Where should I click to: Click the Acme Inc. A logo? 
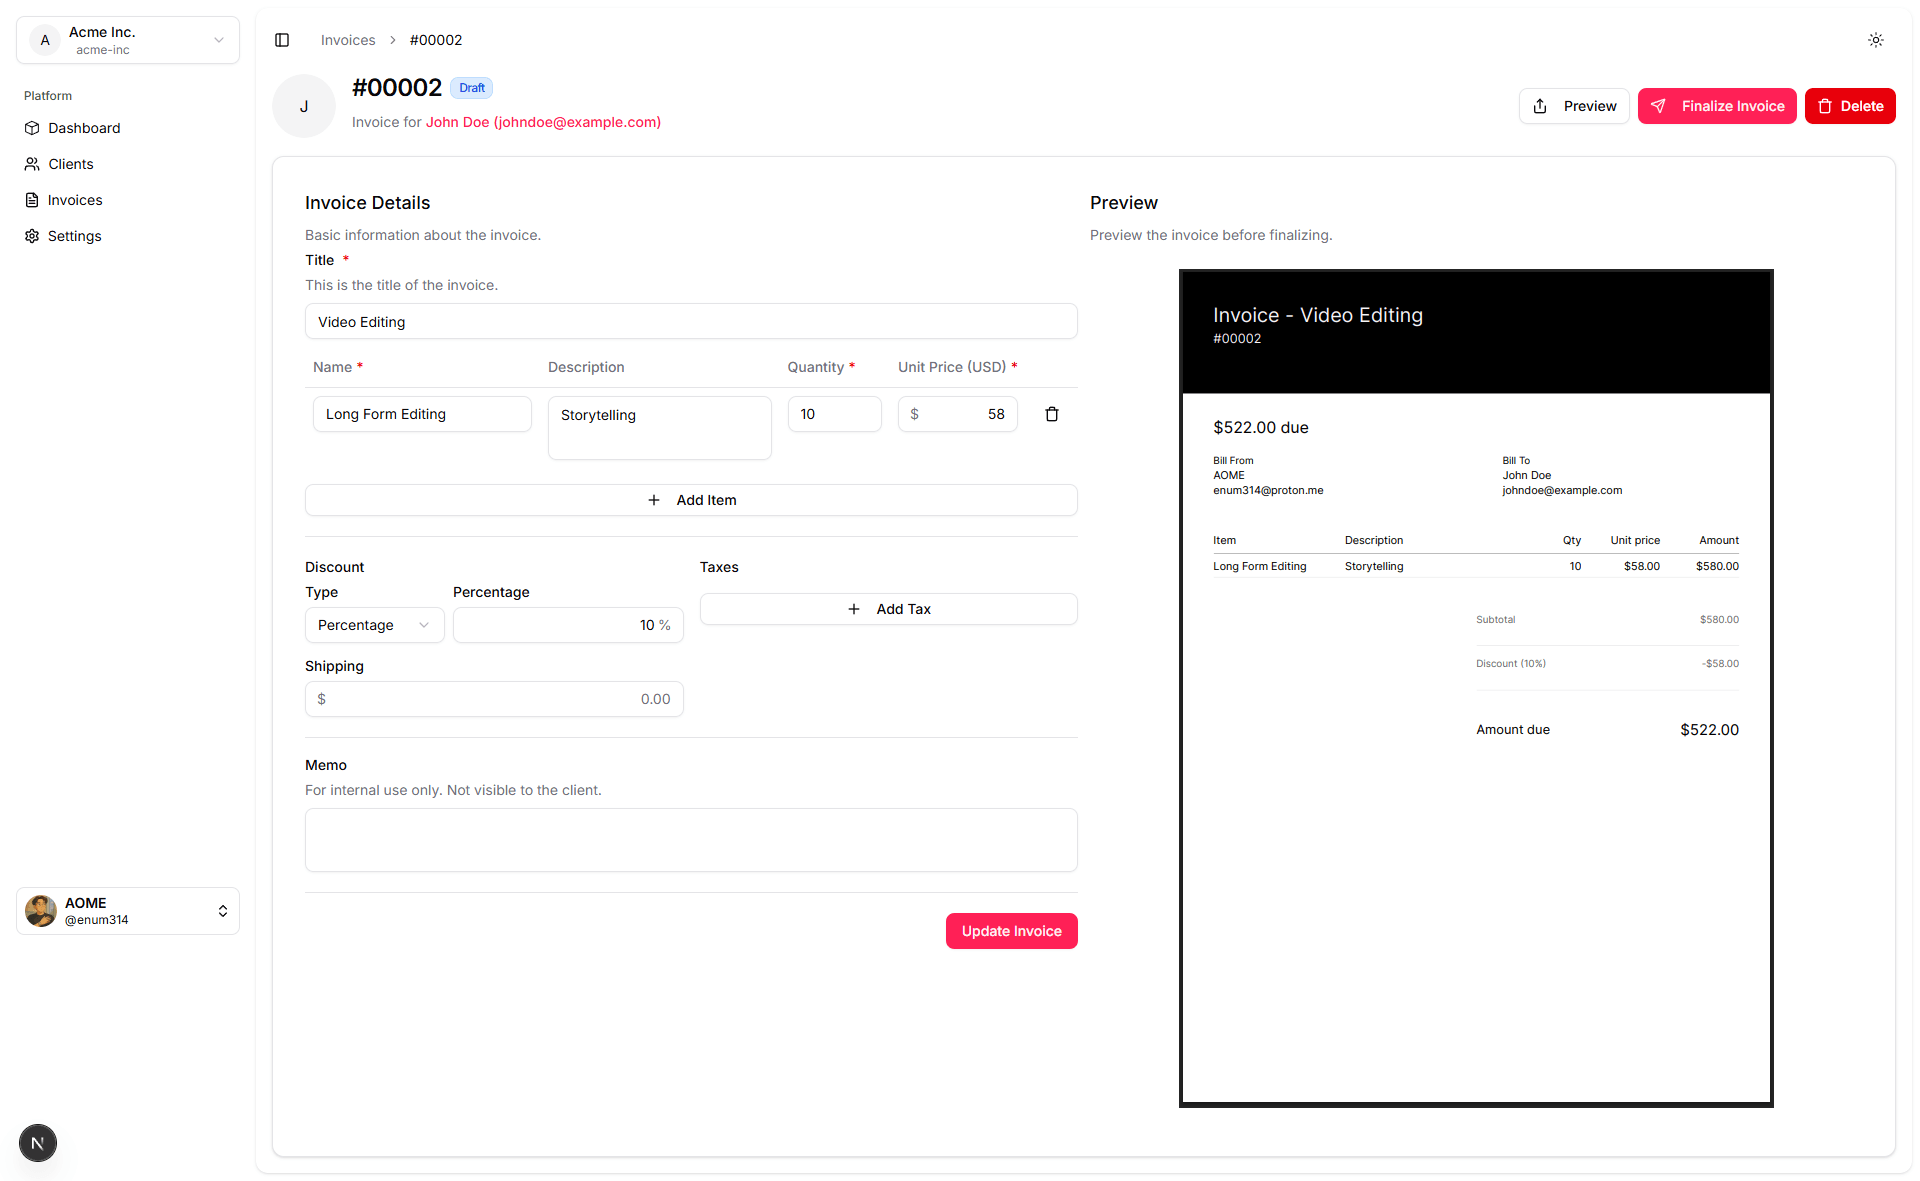point(45,40)
